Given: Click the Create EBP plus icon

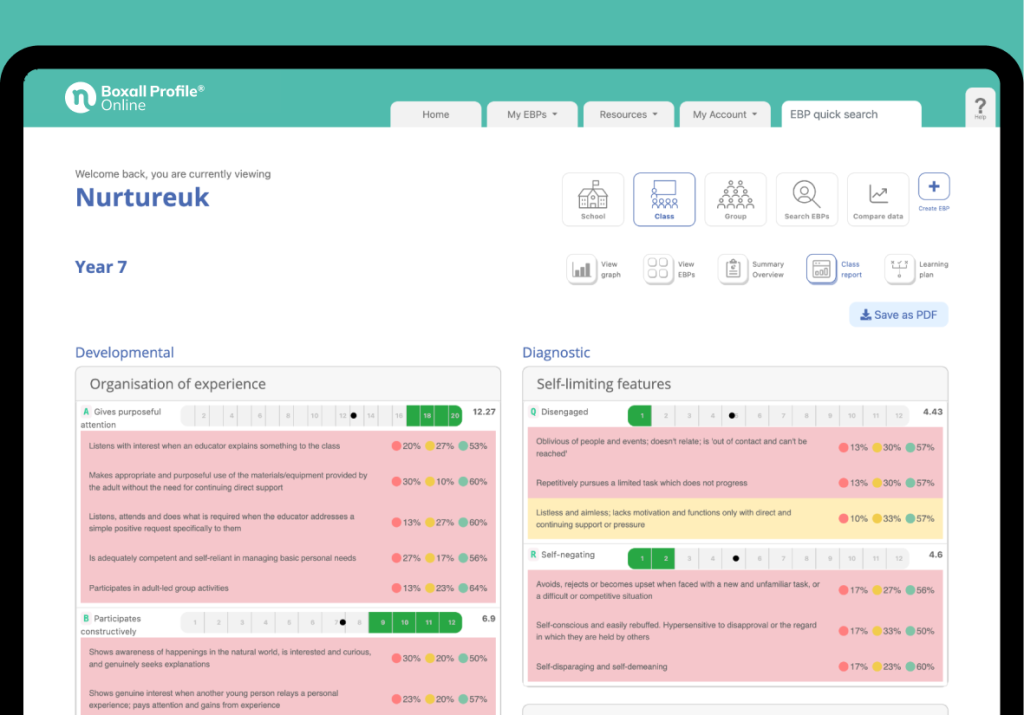Looking at the screenshot, I should [x=933, y=187].
